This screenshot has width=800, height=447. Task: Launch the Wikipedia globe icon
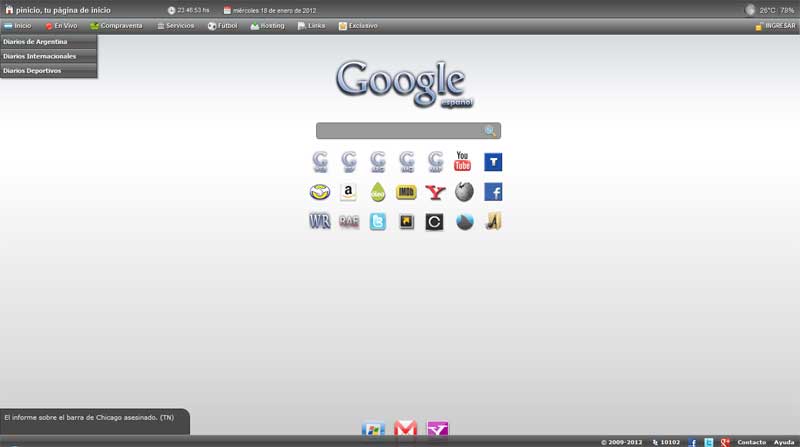[x=464, y=192]
